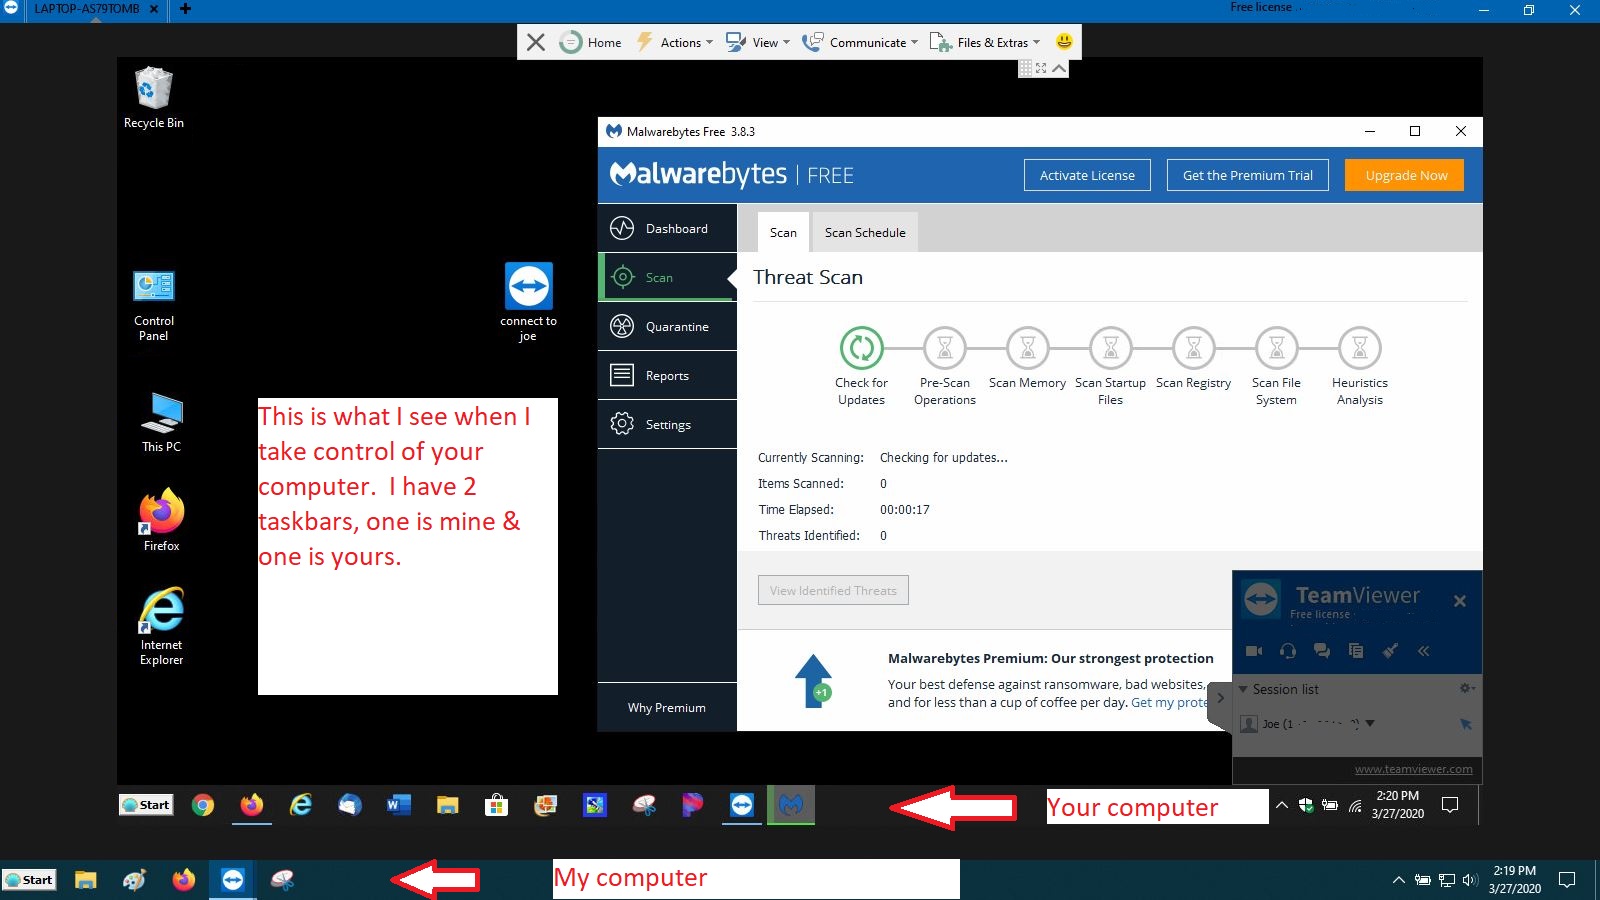The height and width of the screenshot is (900, 1600).
Task: Open the www.teamviewer.com link
Action: click(x=1413, y=769)
